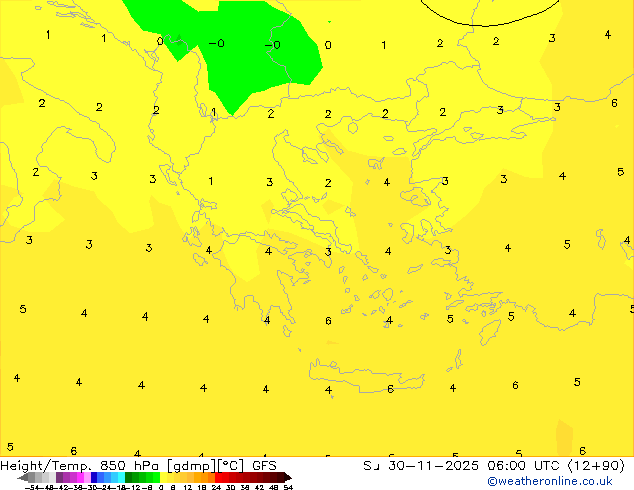Click the 'Height/Temp. 850 hPa' map title
The width and height of the screenshot is (634, 490).
click(79, 466)
